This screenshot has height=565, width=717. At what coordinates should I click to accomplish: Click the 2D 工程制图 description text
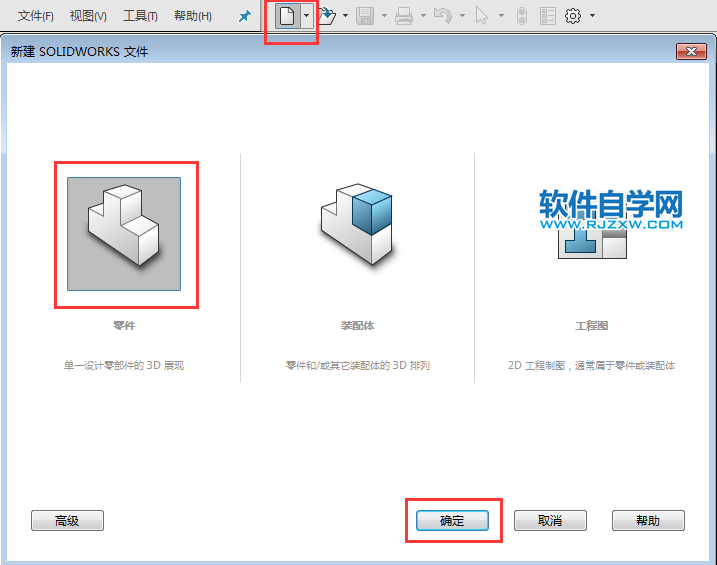point(592,365)
